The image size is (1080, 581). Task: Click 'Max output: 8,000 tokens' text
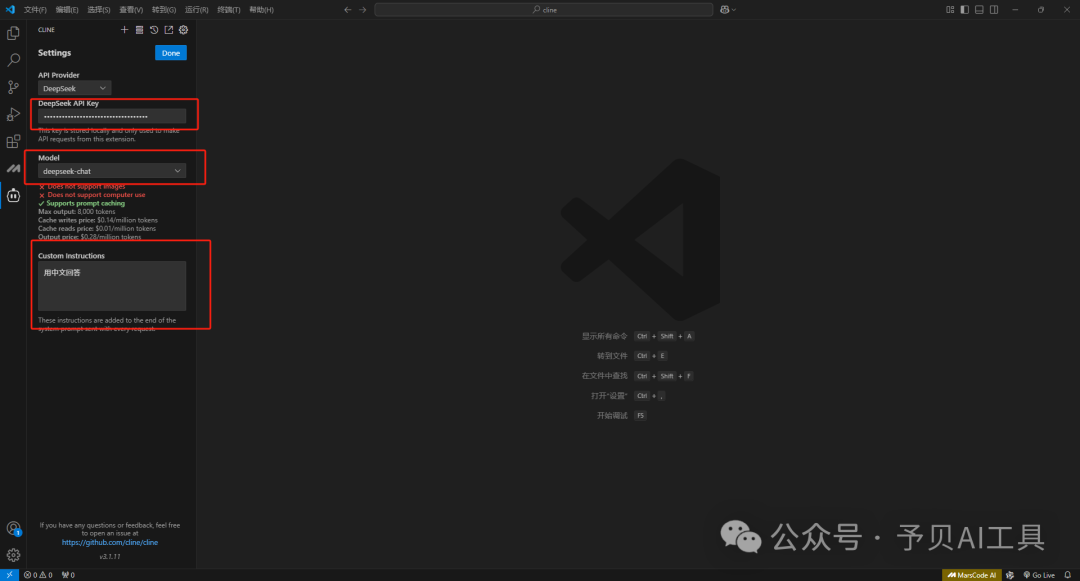tap(76, 211)
